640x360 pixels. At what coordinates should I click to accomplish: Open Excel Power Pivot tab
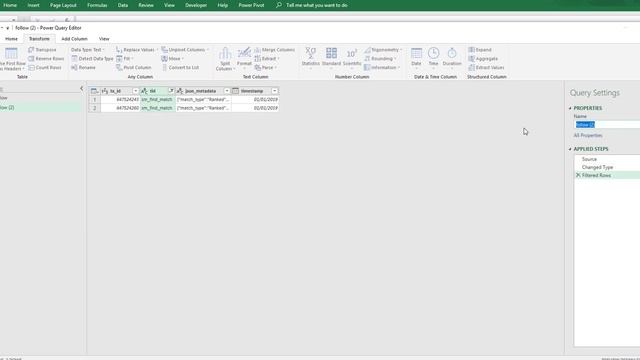[251, 5]
